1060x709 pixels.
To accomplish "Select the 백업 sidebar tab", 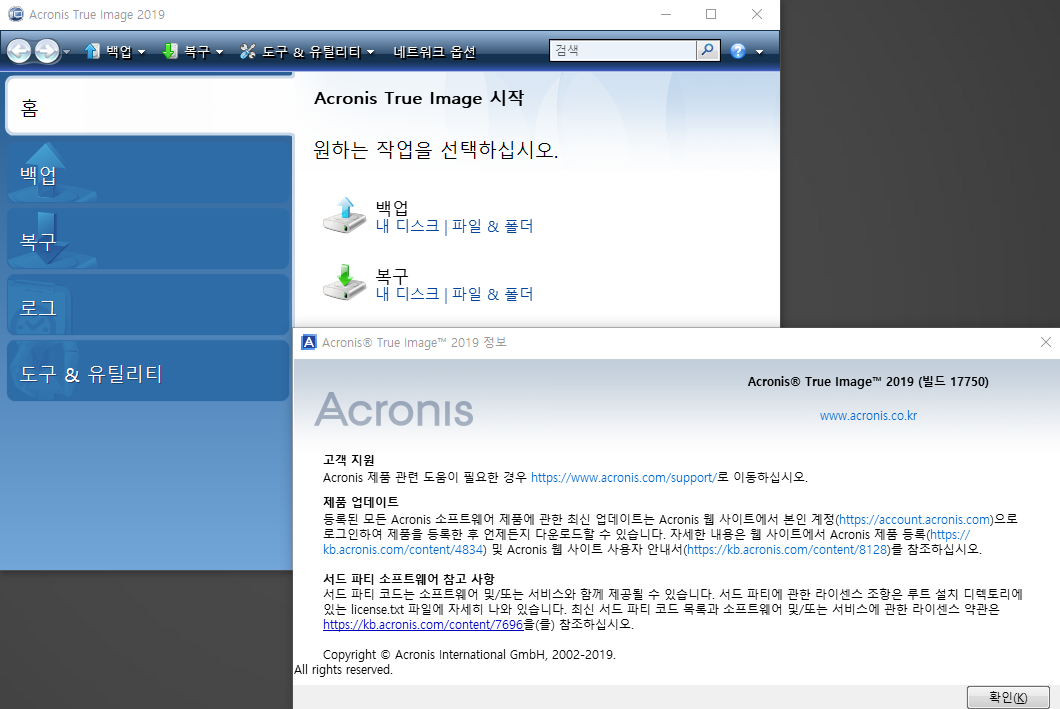I will pyautogui.click(x=149, y=172).
